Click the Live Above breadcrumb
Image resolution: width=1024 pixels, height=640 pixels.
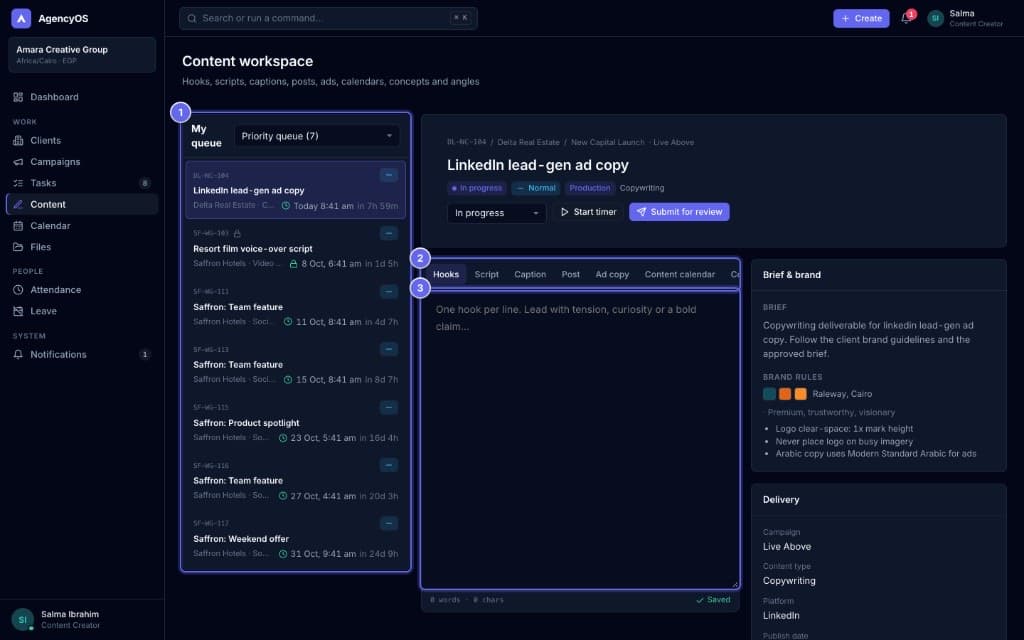[673, 142]
